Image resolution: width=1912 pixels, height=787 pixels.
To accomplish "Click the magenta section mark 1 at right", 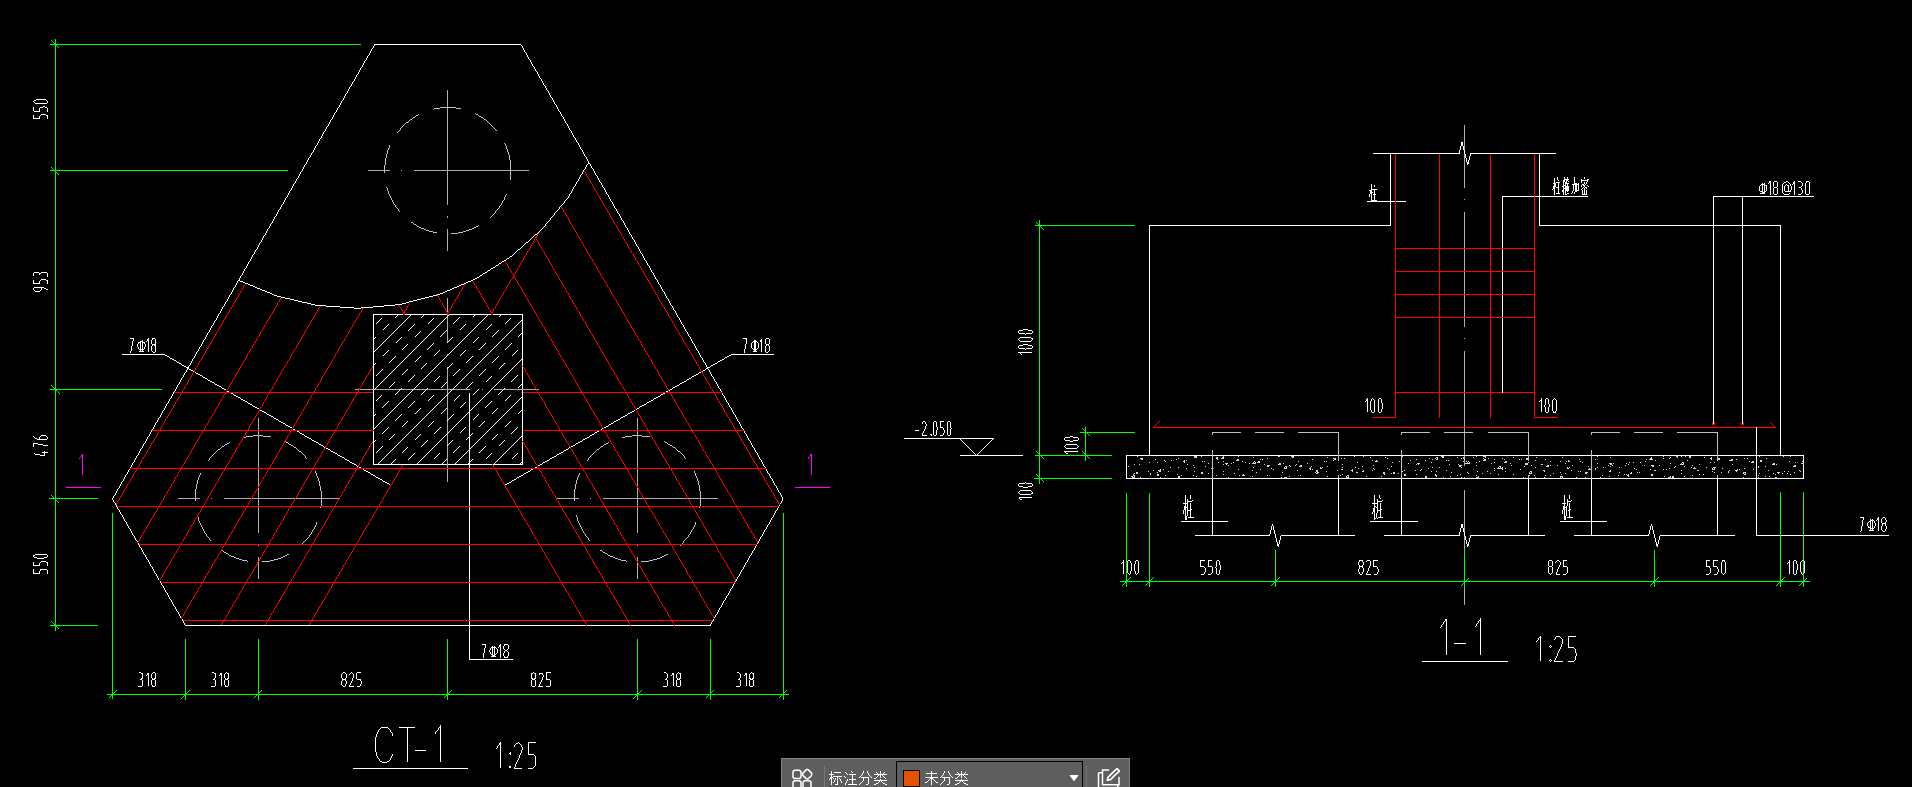I will pyautogui.click(x=810, y=464).
